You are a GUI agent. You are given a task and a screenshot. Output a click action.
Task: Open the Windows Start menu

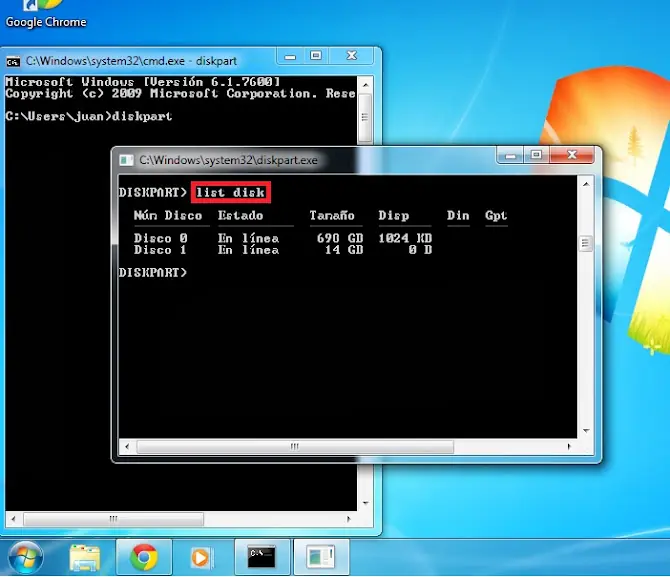[24, 556]
